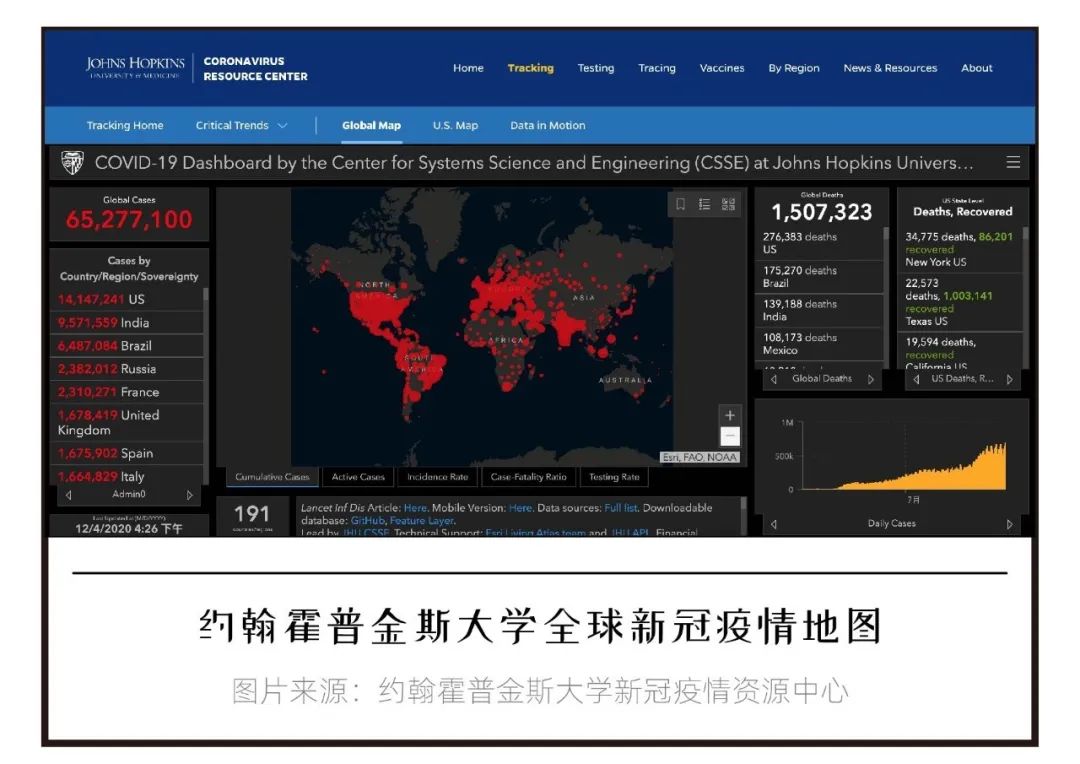Next arrow beside Admin0
Screen dimensions: 1080x764
(x=190, y=495)
